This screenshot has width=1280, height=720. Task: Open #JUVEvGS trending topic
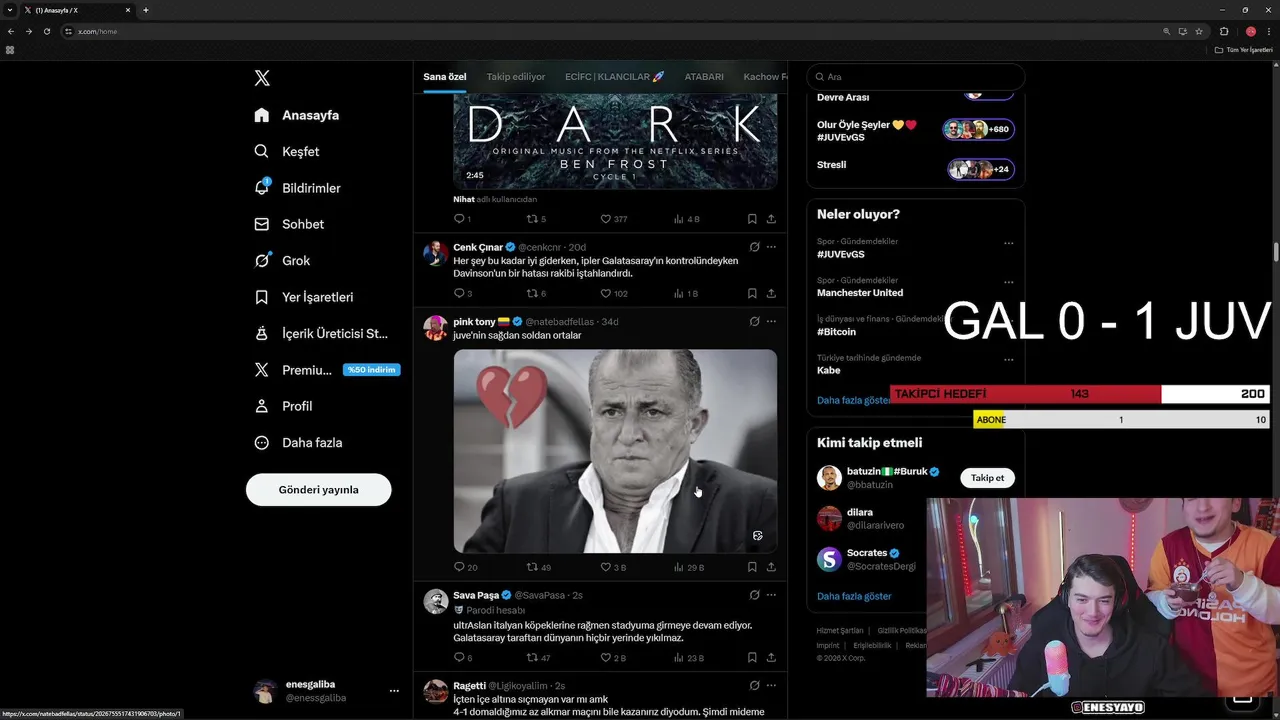pyautogui.click(x=841, y=254)
